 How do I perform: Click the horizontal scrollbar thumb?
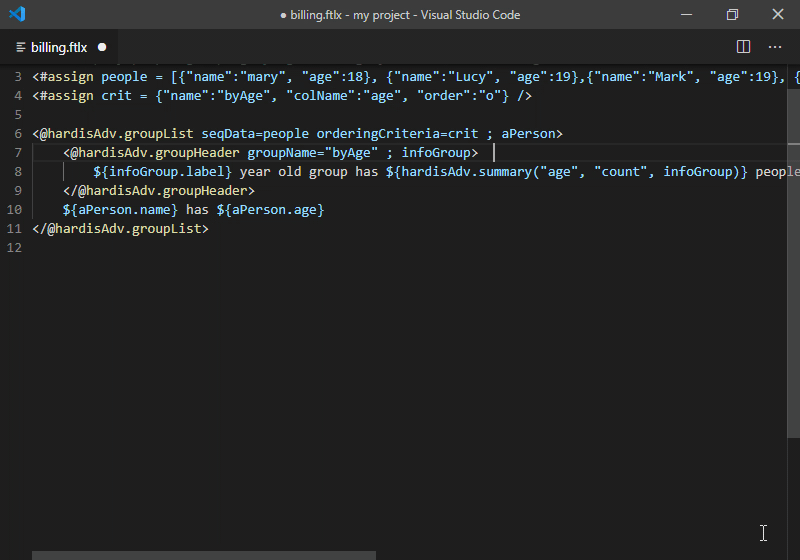pos(204,555)
